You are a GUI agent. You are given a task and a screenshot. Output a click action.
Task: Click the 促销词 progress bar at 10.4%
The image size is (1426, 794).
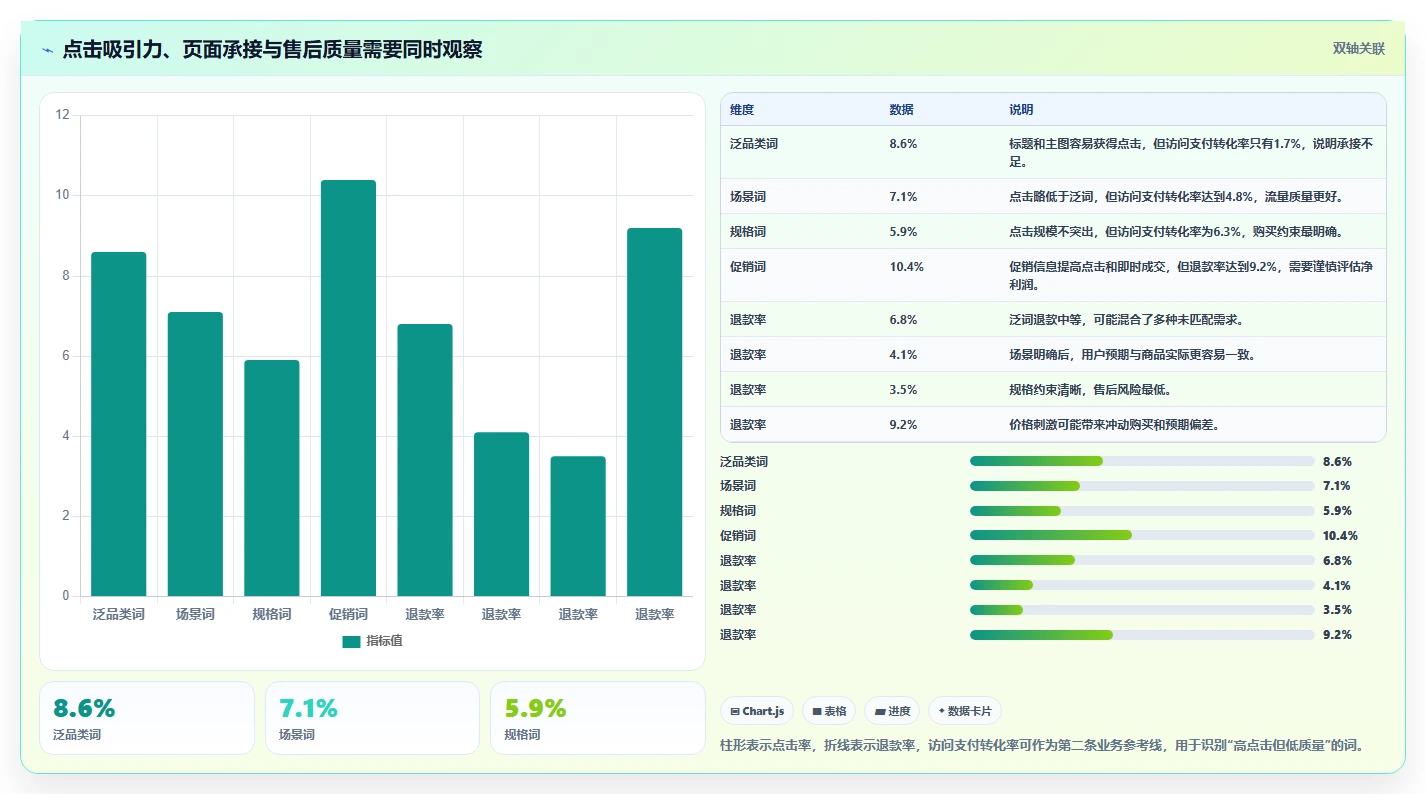pos(1142,535)
